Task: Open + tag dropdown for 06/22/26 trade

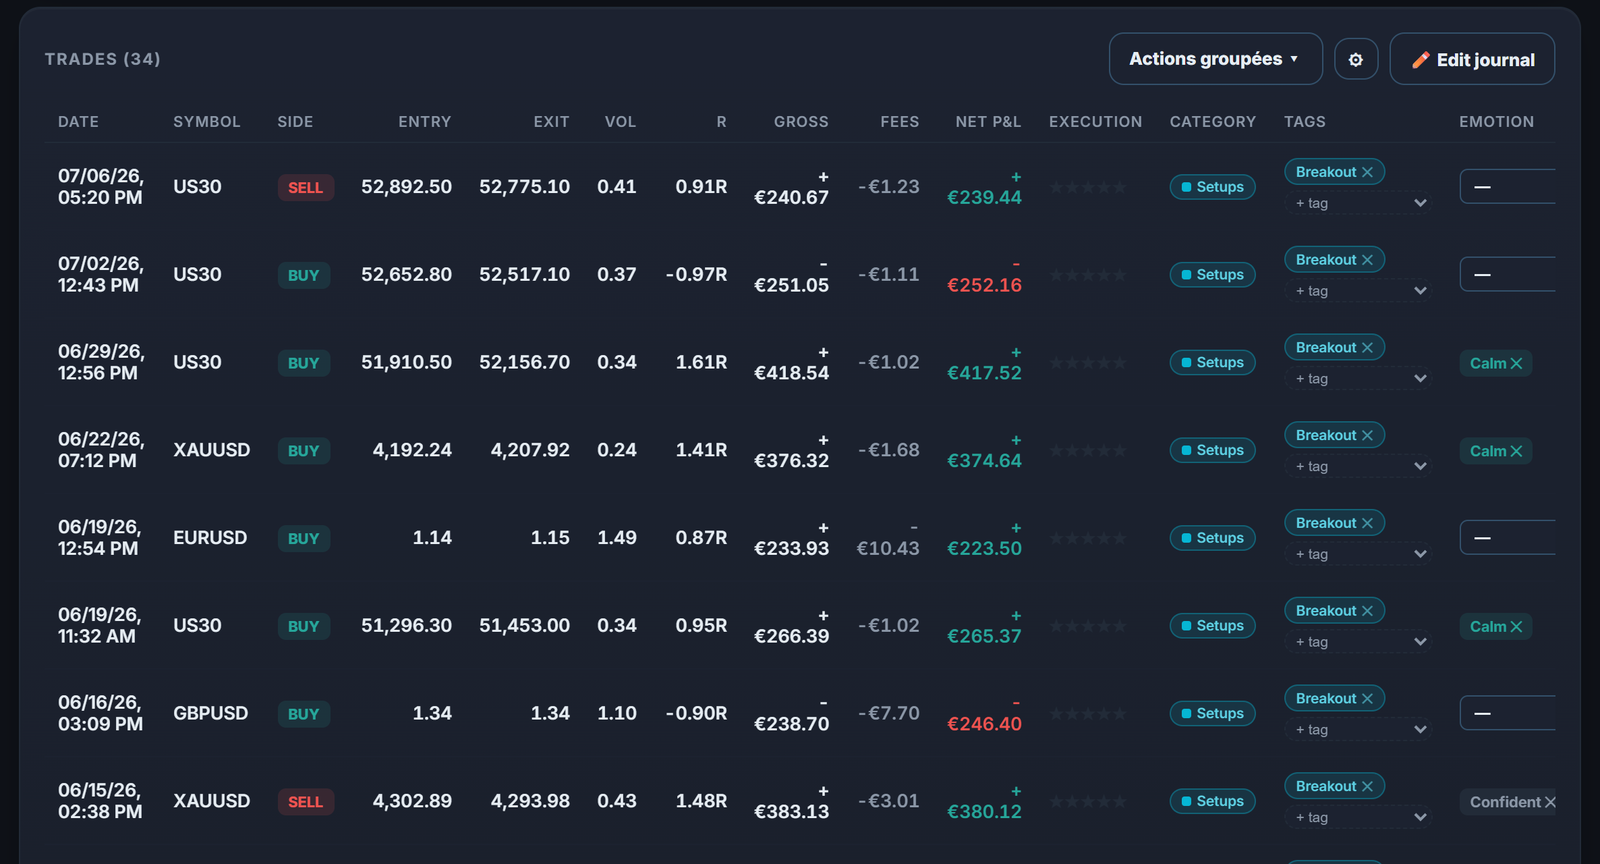Action: pos(1358,467)
